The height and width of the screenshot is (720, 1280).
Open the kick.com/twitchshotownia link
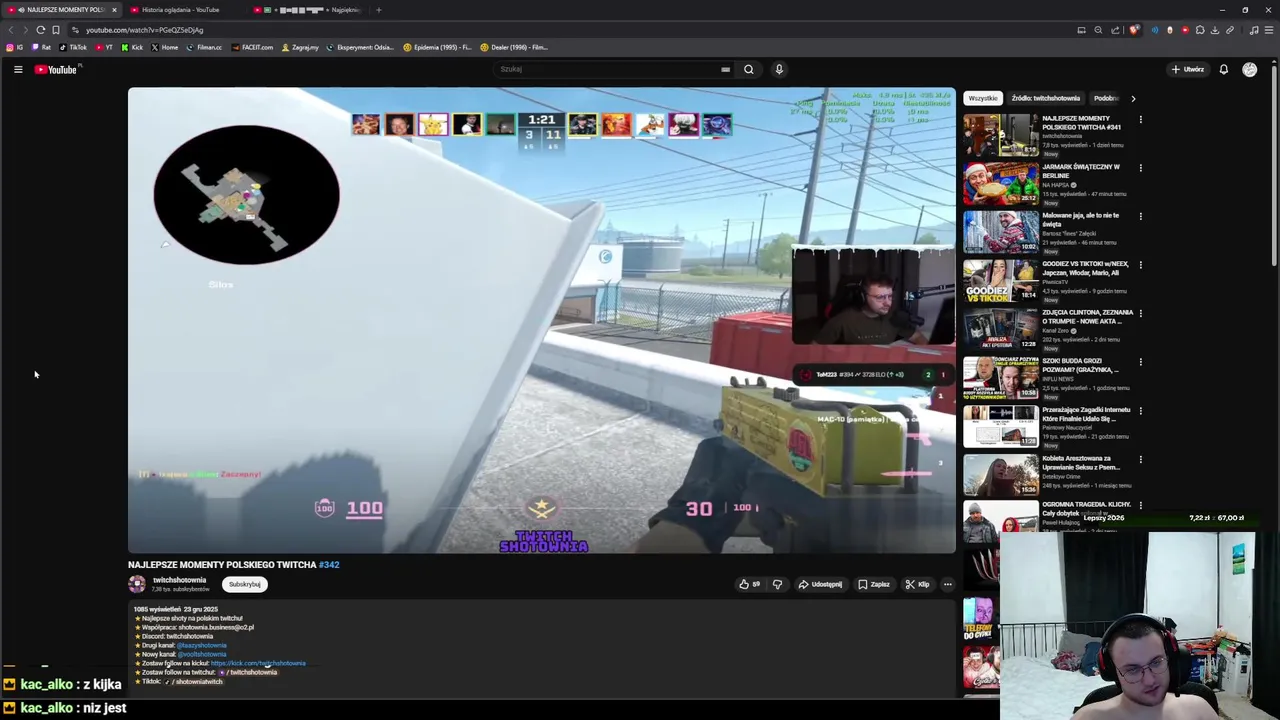(x=258, y=663)
